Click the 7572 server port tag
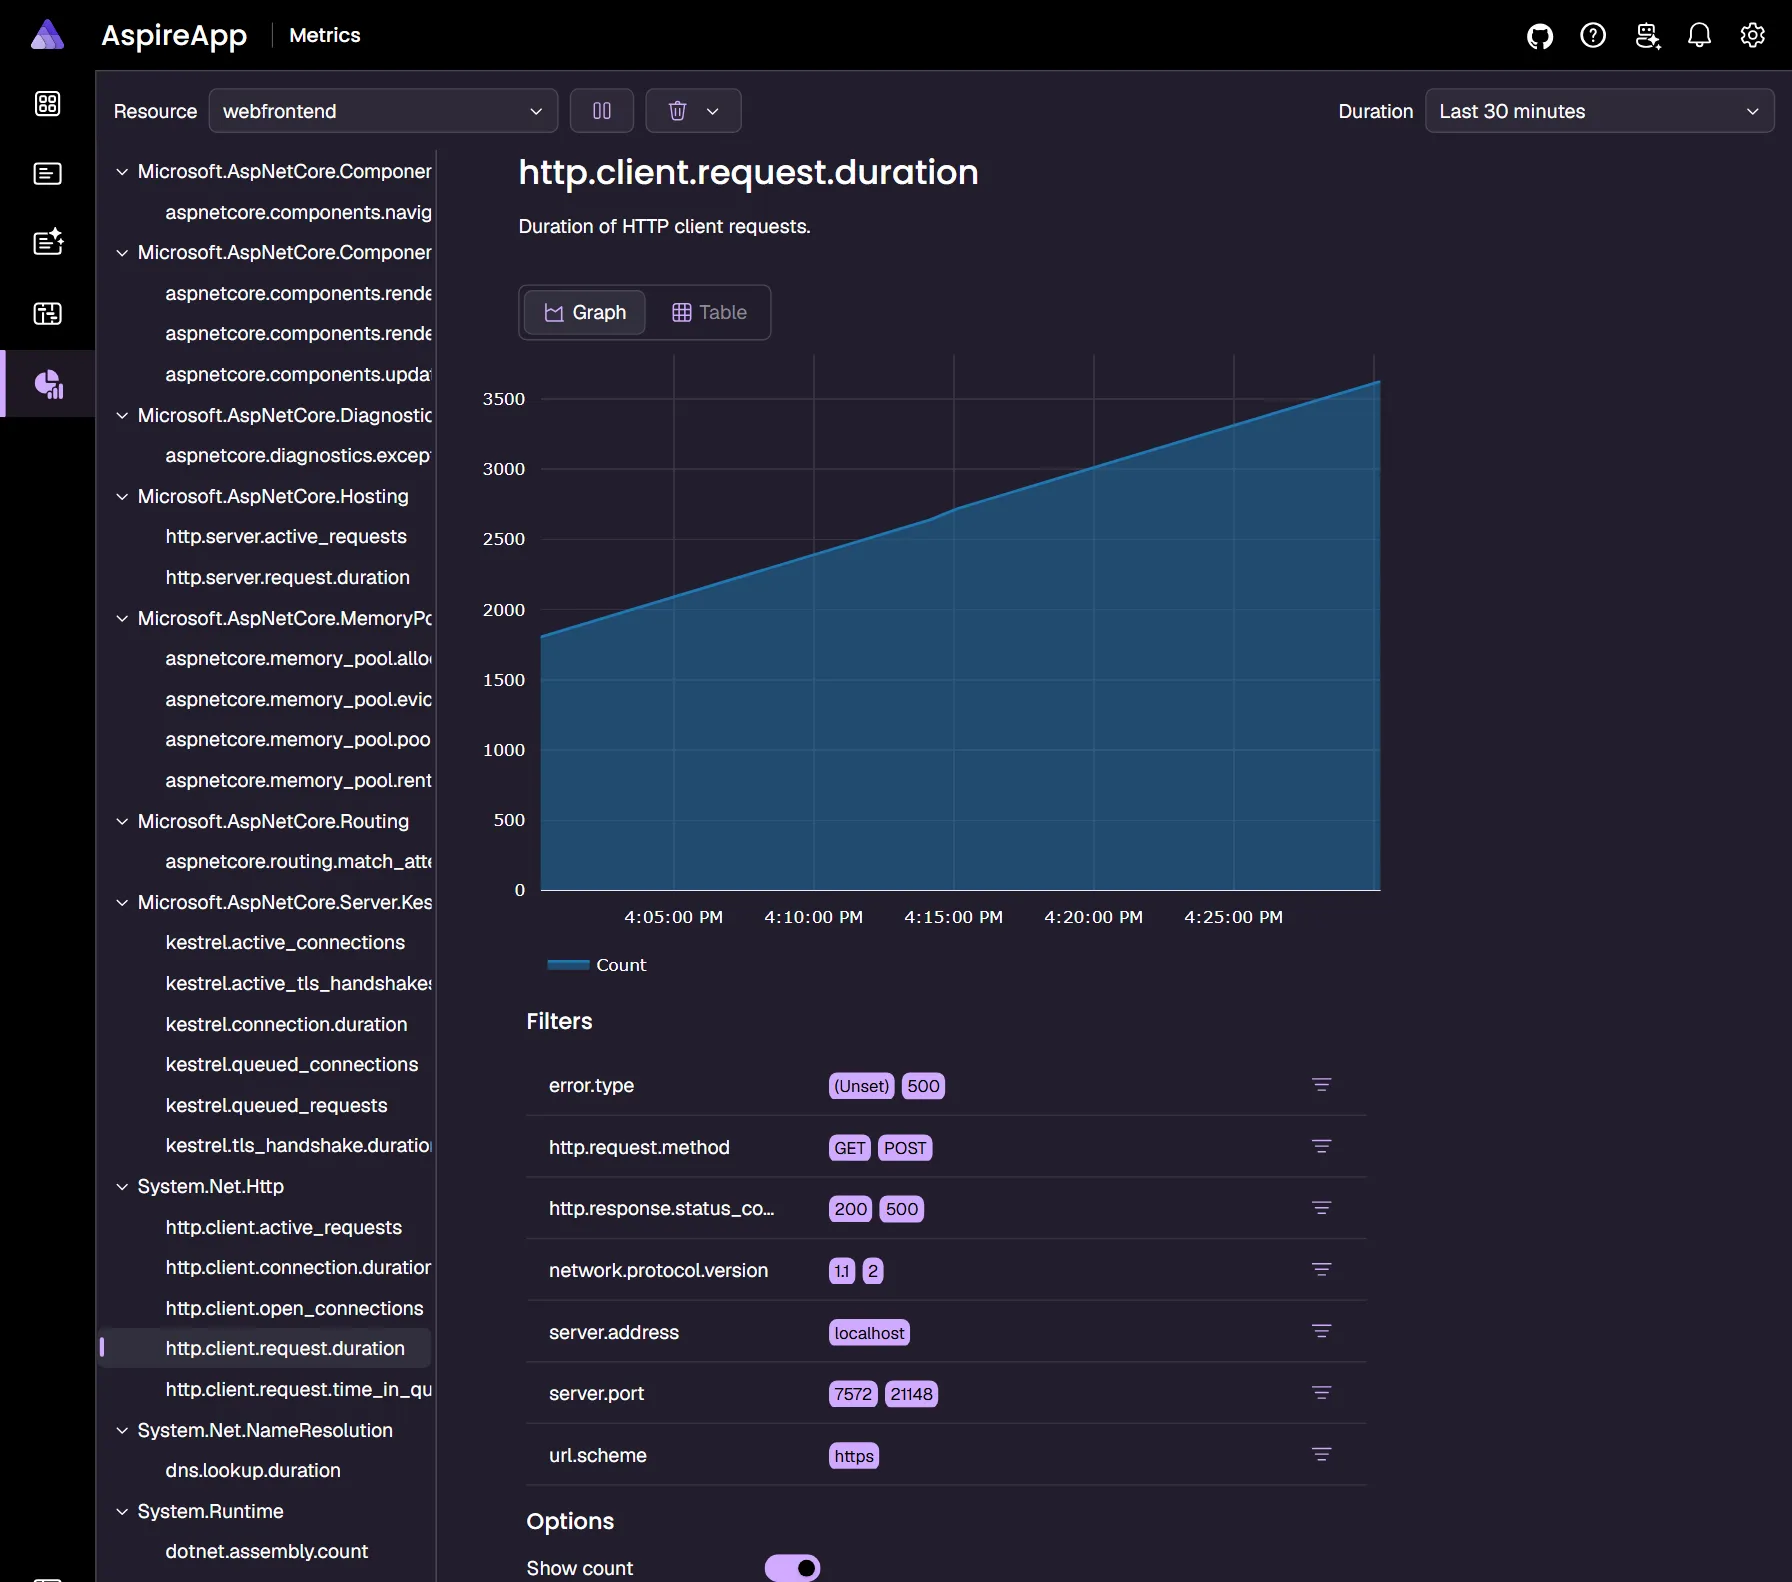Screen dimensions: 1792x1582 (853, 1394)
